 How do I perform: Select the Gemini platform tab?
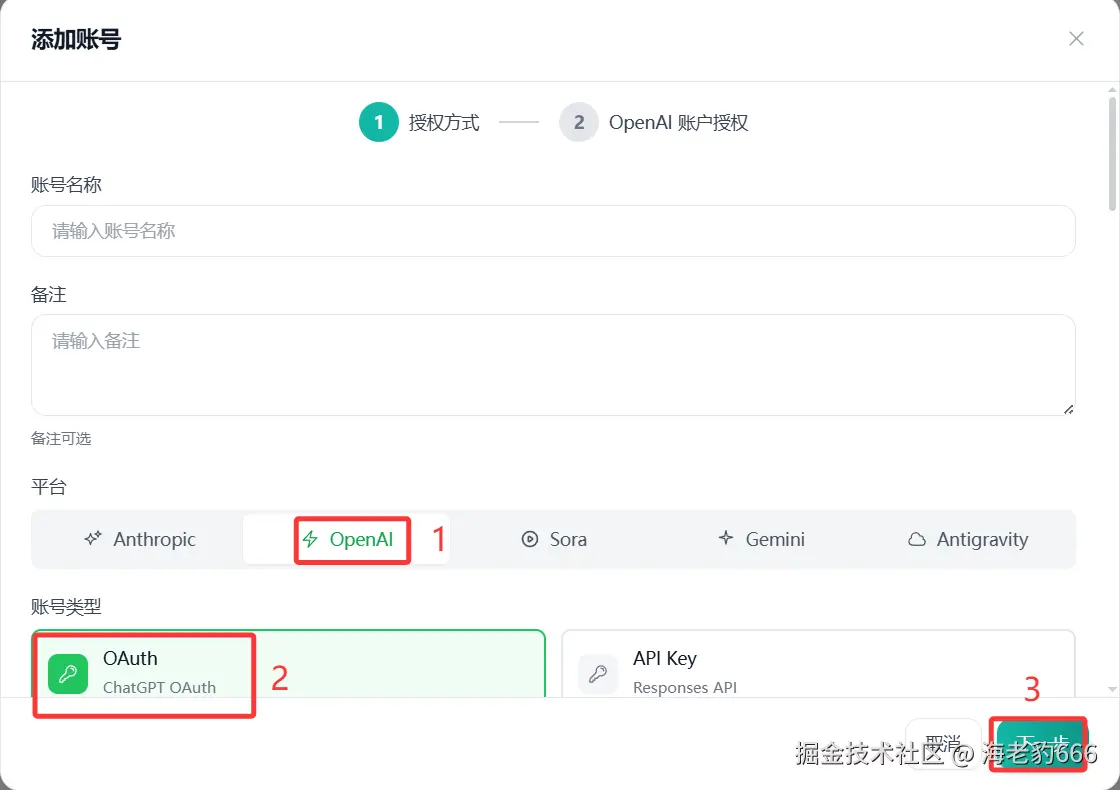(x=761, y=539)
